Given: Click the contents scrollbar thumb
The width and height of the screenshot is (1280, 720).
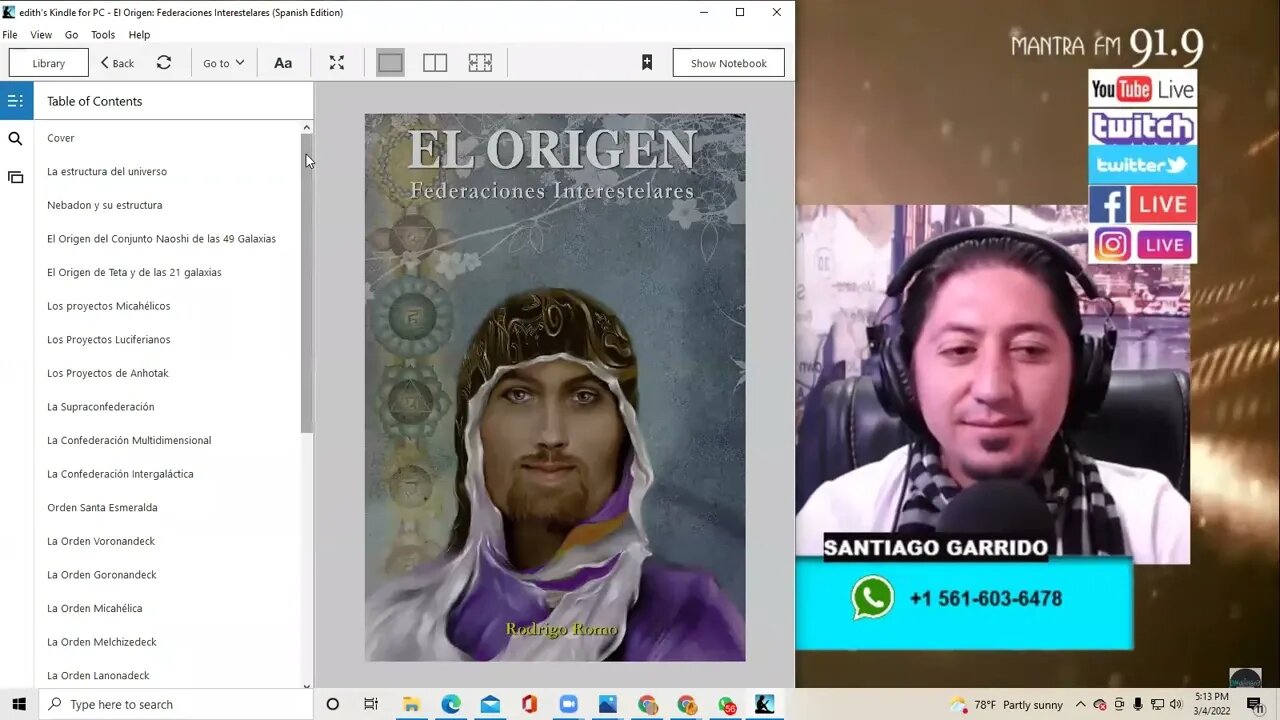Looking at the screenshot, I should click(307, 283).
